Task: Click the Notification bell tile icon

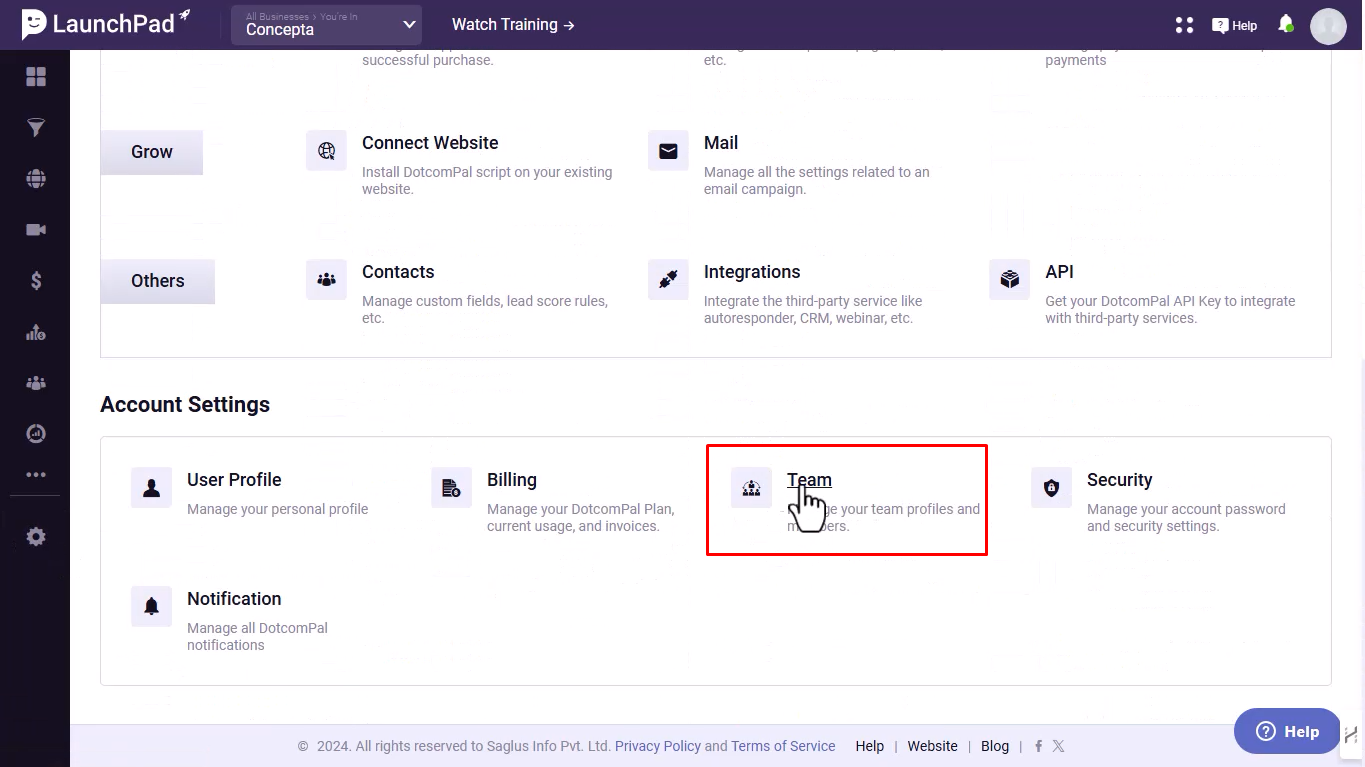Action: click(151, 607)
